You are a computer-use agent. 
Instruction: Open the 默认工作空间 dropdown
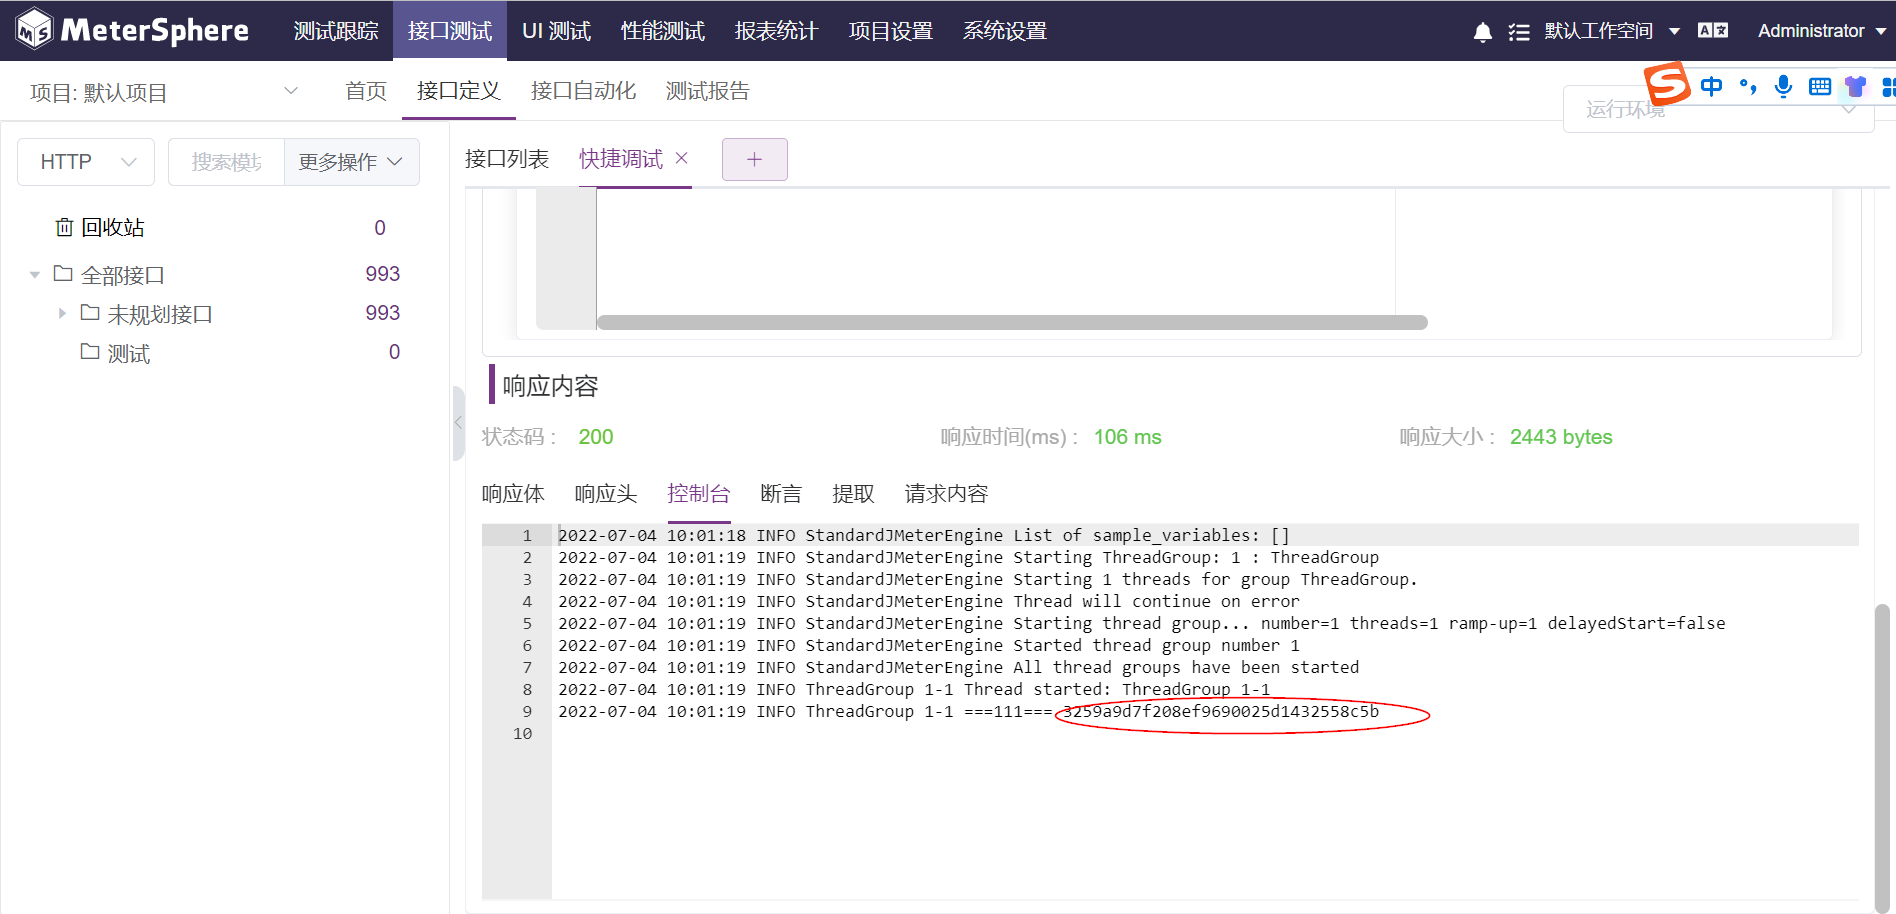(1612, 31)
